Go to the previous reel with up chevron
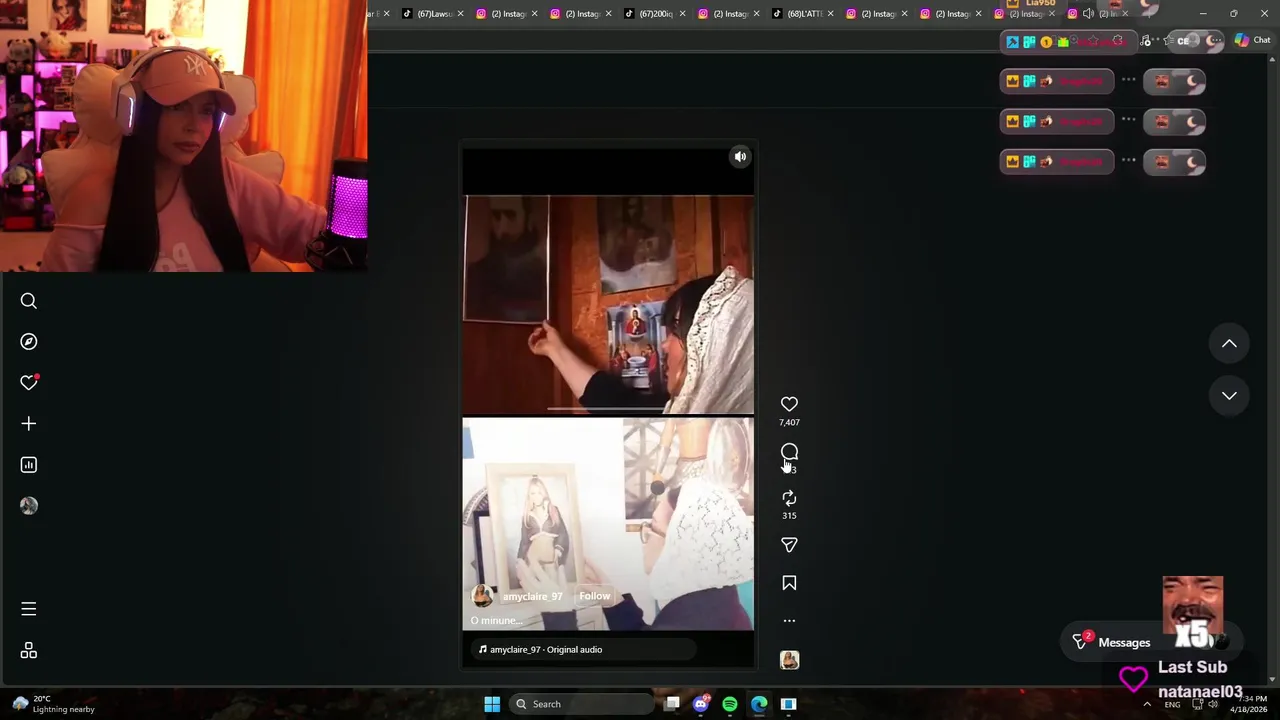1280x720 pixels. 1229,344
